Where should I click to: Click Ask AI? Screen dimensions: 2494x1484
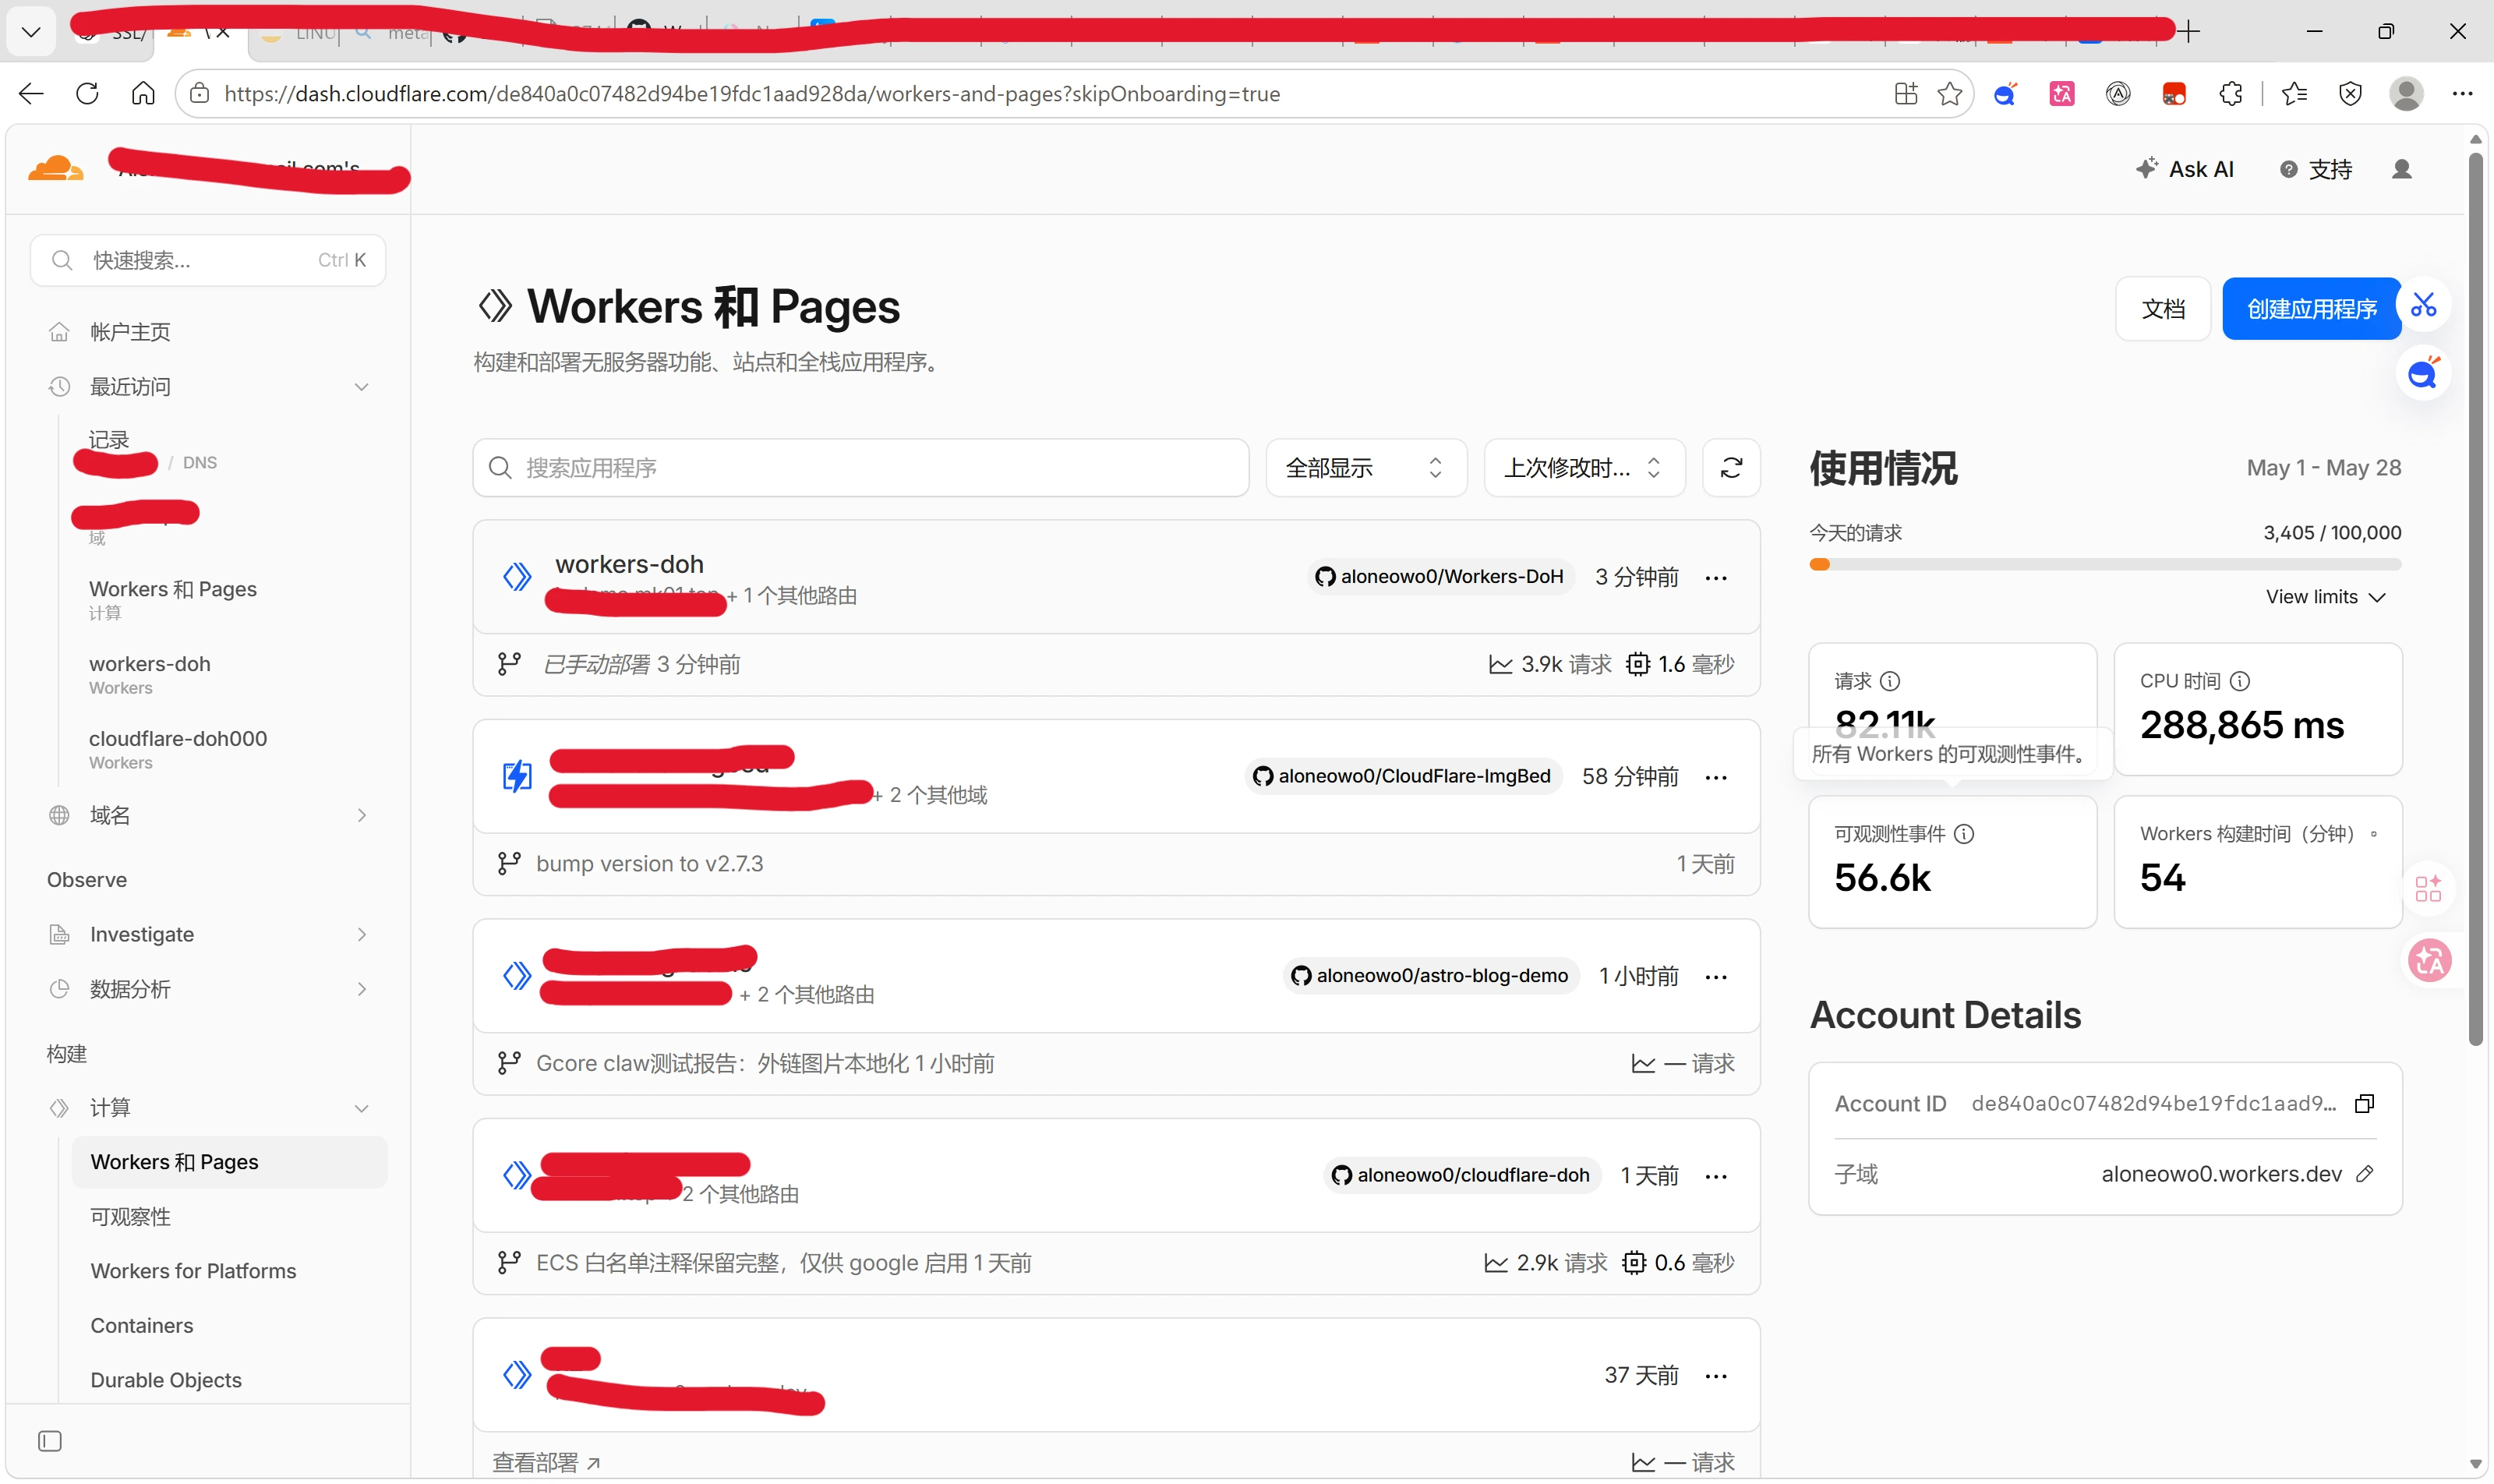(2184, 169)
